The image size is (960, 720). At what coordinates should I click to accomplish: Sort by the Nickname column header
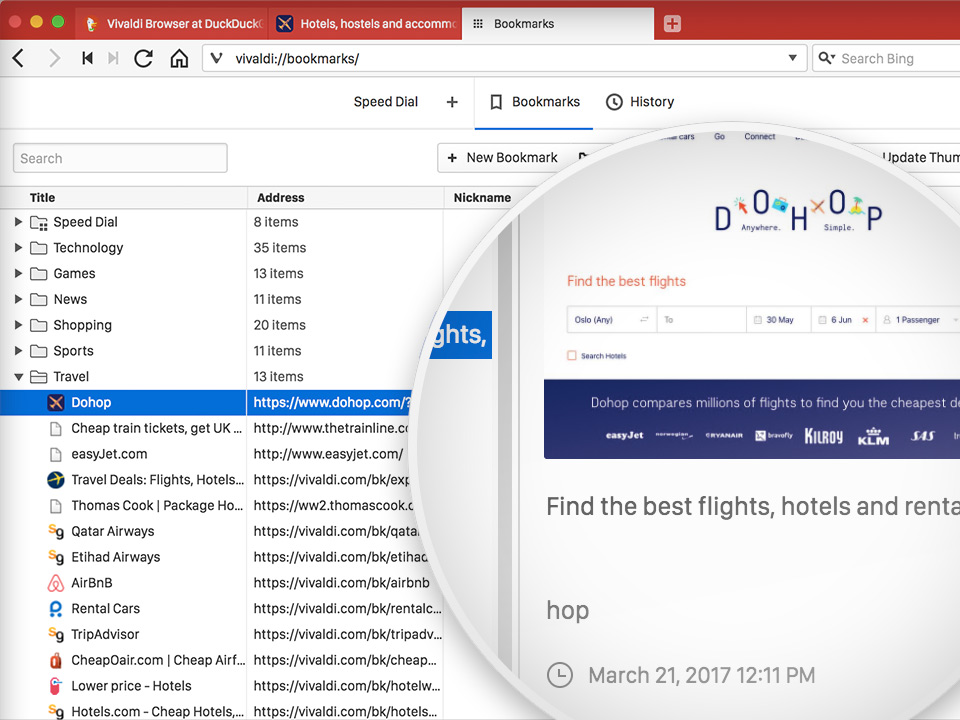pyautogui.click(x=482, y=198)
